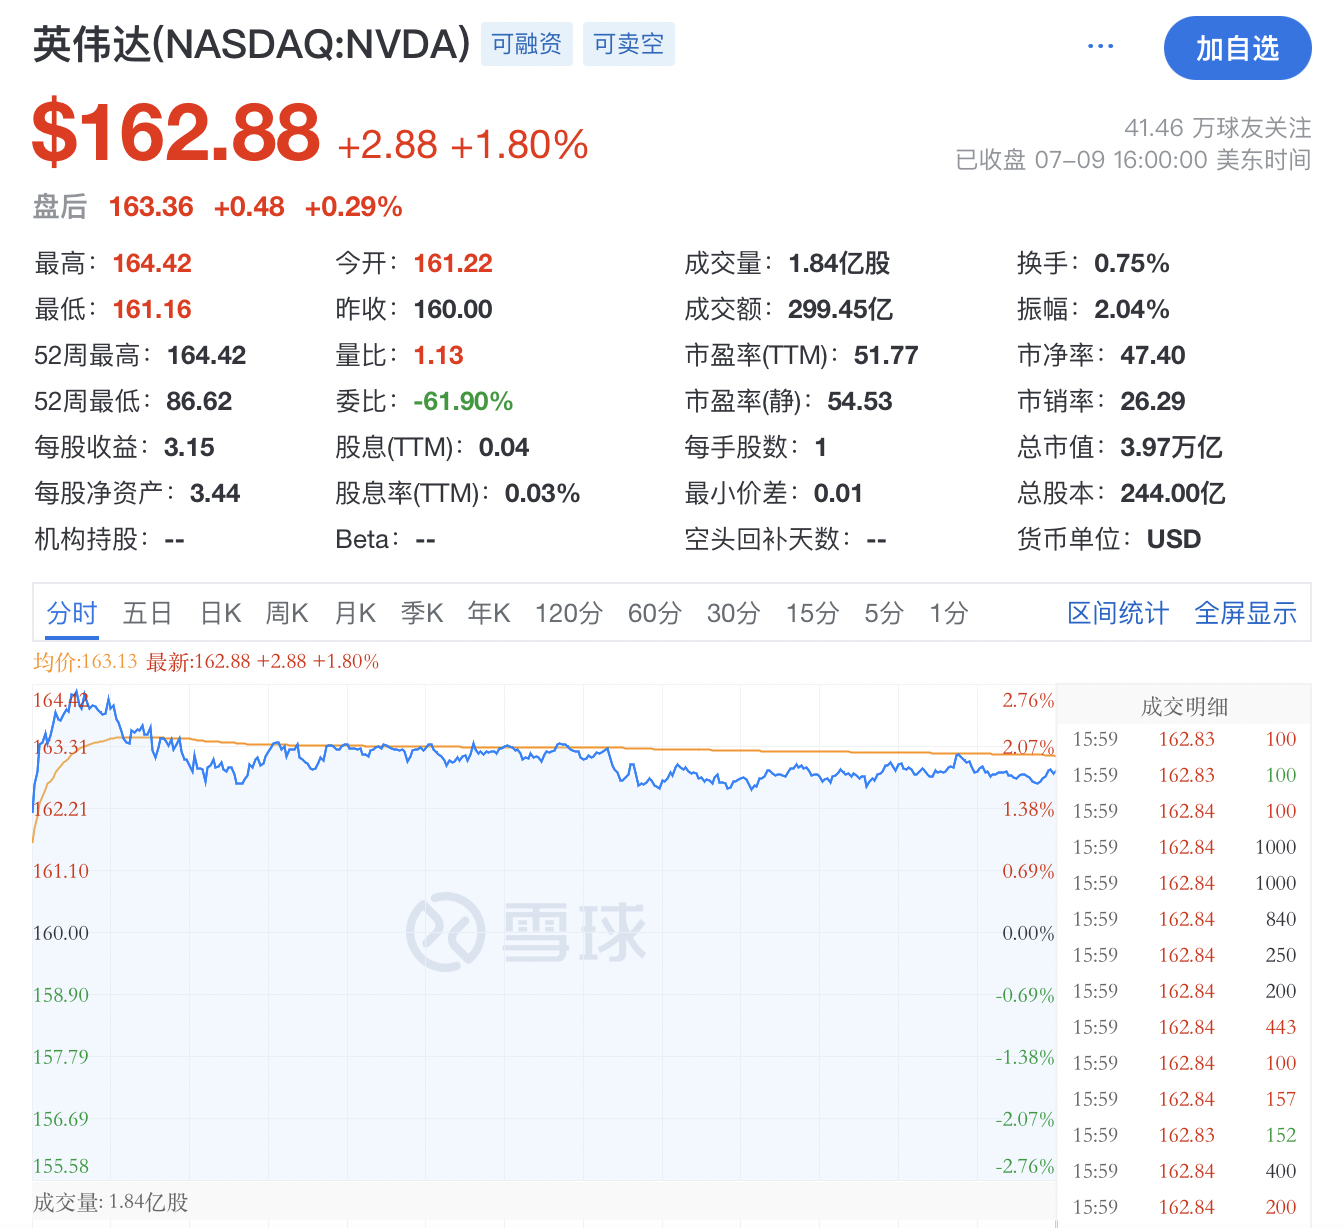Open the 15分 chart tab
This screenshot has height=1228, width=1344.
812,613
